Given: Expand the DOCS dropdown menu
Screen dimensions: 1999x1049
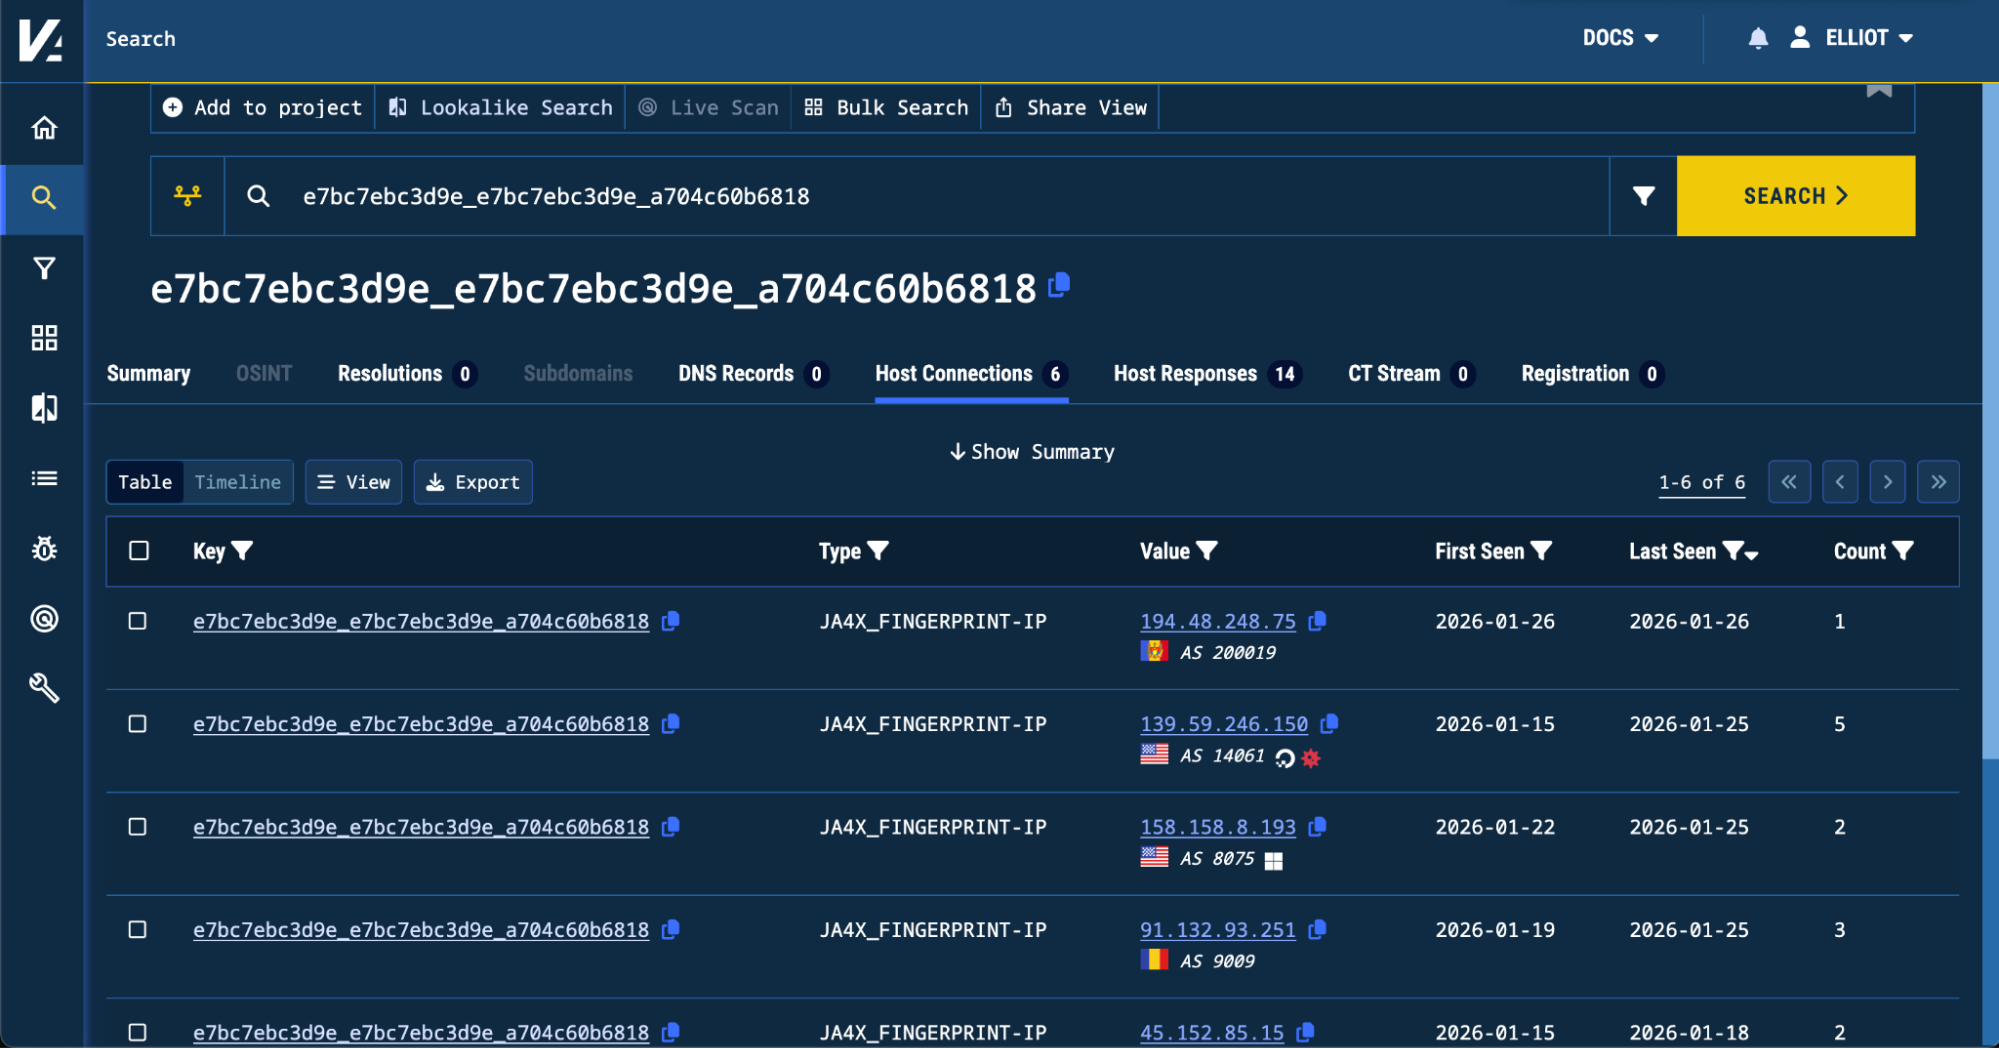Looking at the screenshot, I should pyautogui.click(x=1621, y=37).
